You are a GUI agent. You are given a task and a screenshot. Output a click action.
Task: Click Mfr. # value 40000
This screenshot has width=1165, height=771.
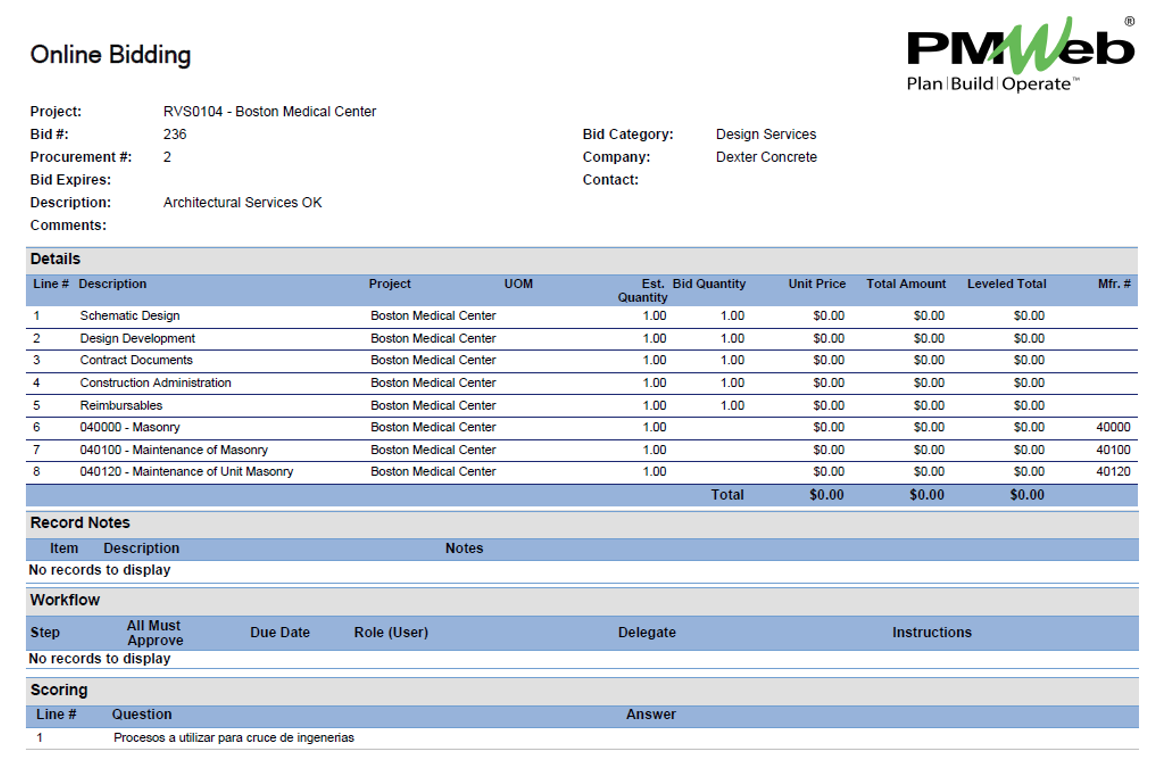(x=1113, y=427)
